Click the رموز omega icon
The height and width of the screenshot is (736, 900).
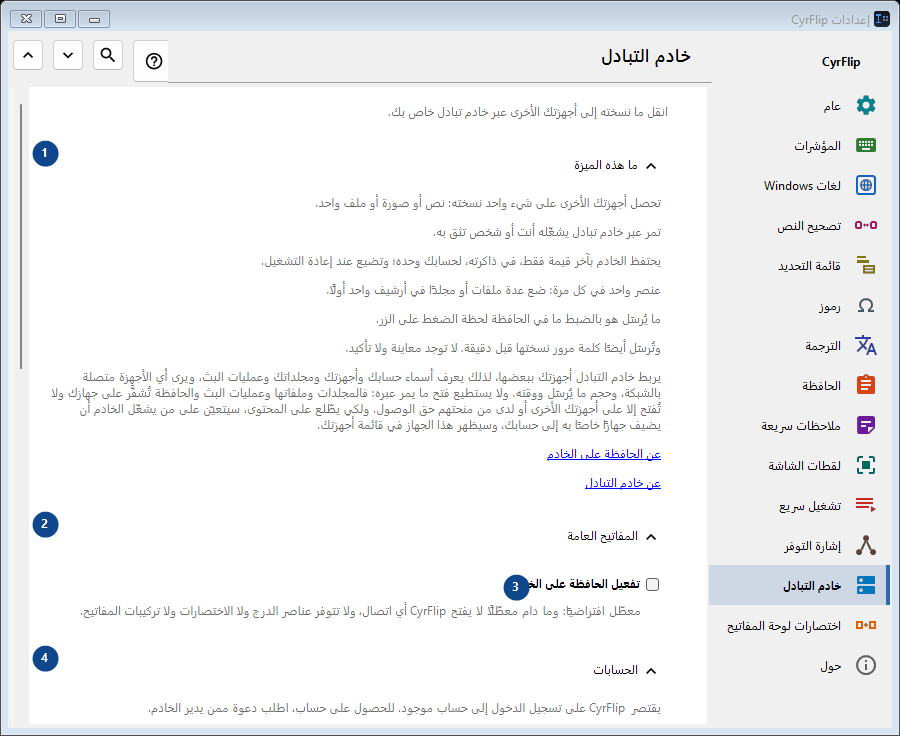[x=866, y=305]
